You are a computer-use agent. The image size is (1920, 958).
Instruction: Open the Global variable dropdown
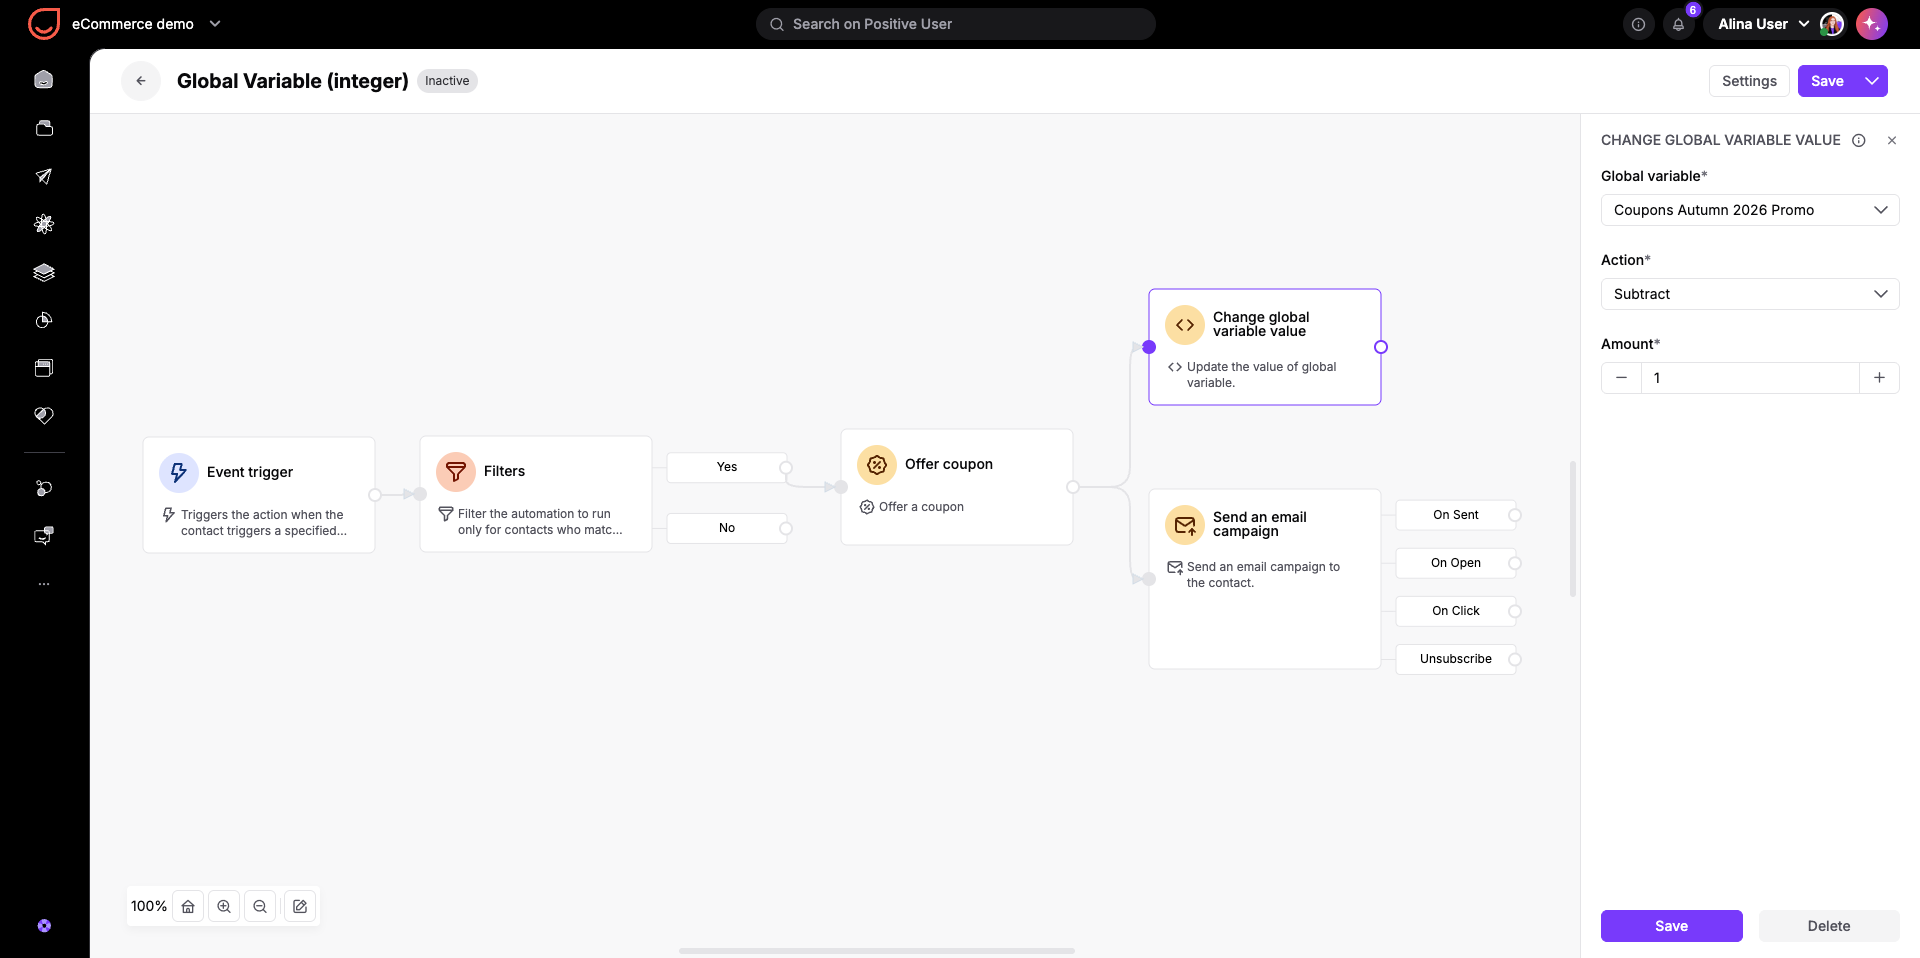click(x=1750, y=210)
